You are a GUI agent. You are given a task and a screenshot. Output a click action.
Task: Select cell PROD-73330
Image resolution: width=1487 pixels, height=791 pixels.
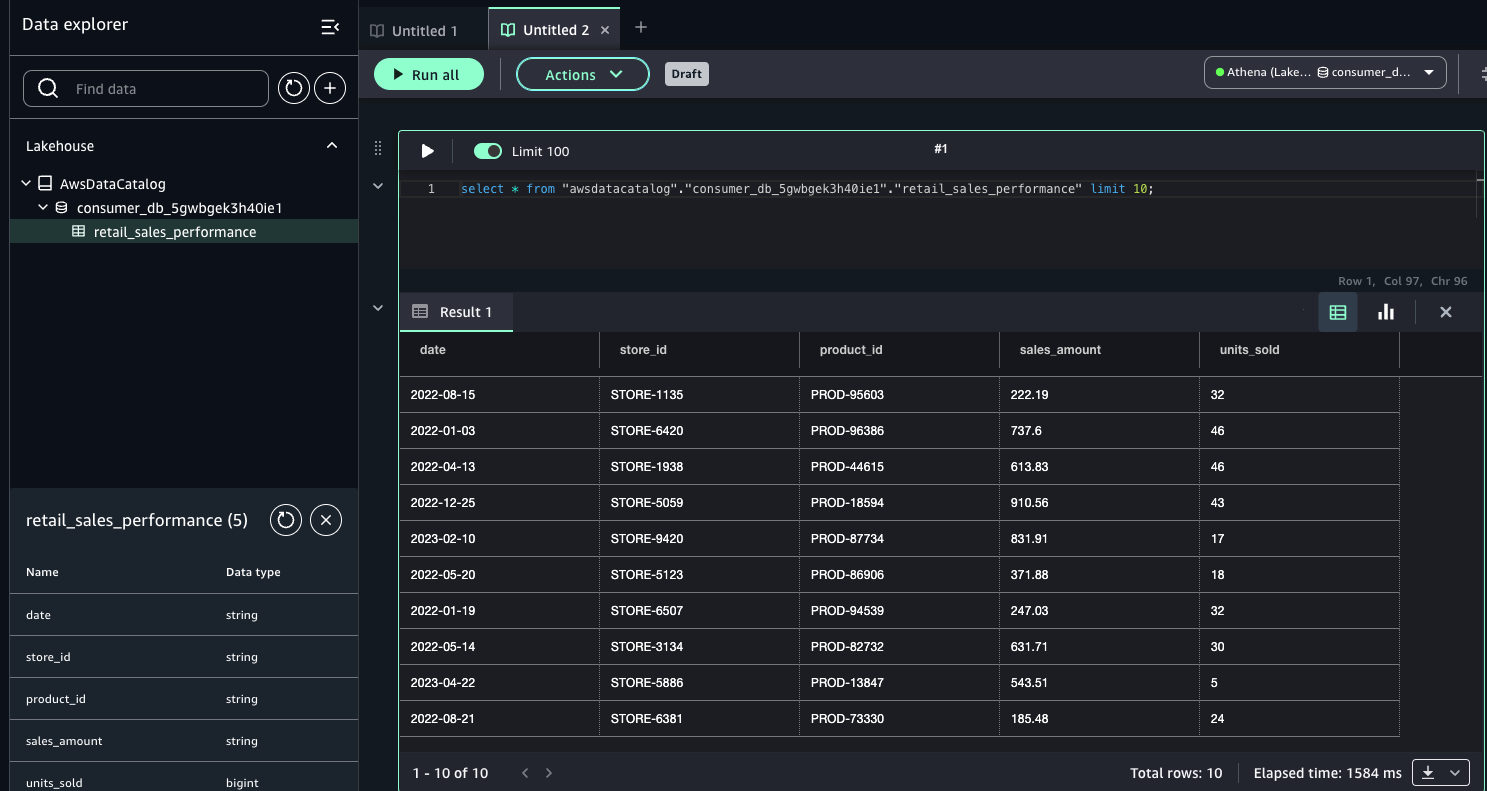click(899, 719)
